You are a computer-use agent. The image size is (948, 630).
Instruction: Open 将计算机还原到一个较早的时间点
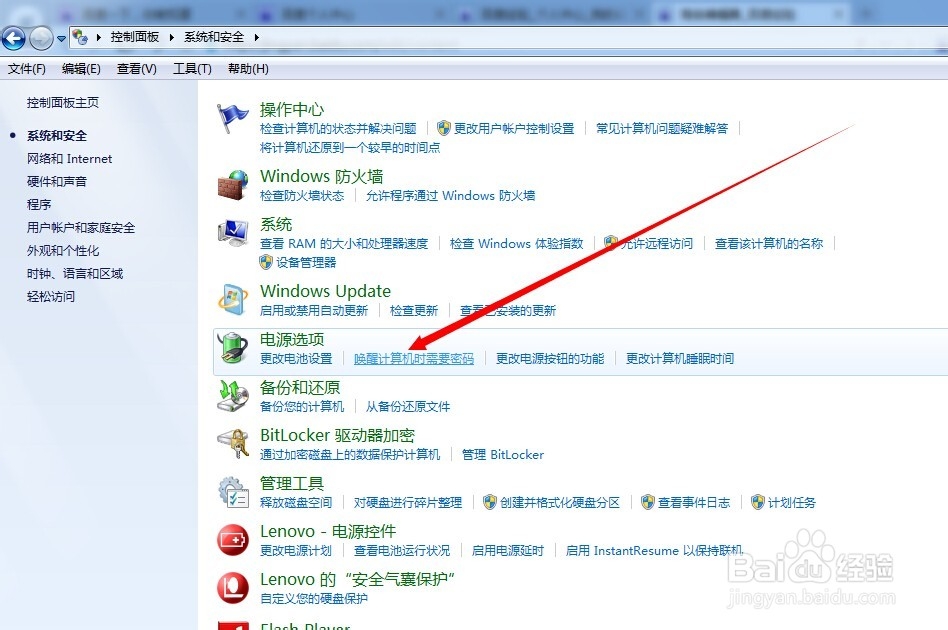click(x=349, y=148)
